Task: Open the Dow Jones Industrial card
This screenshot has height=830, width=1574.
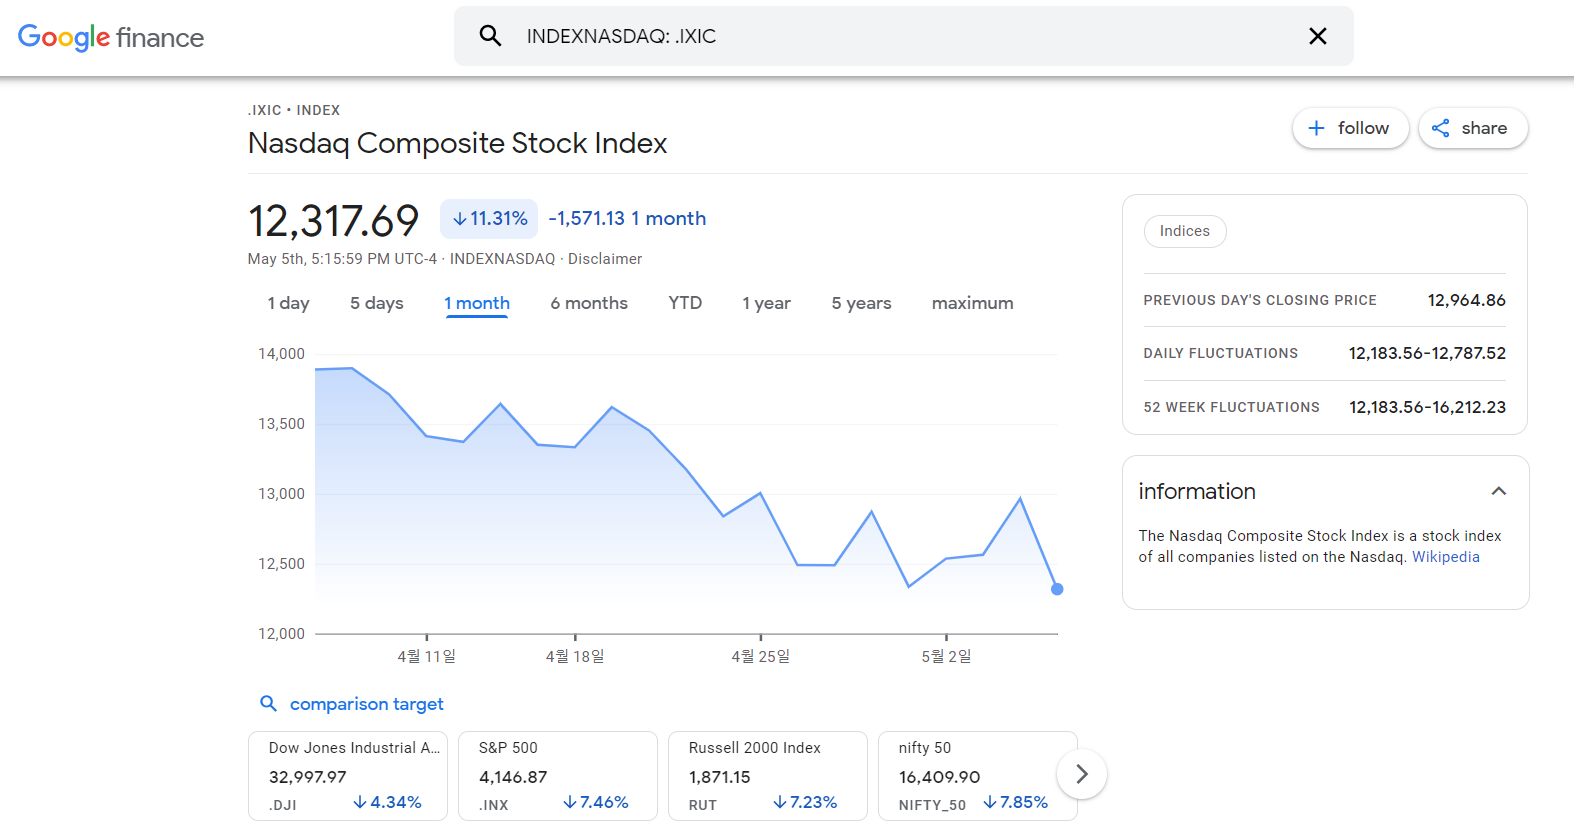Action: point(348,776)
